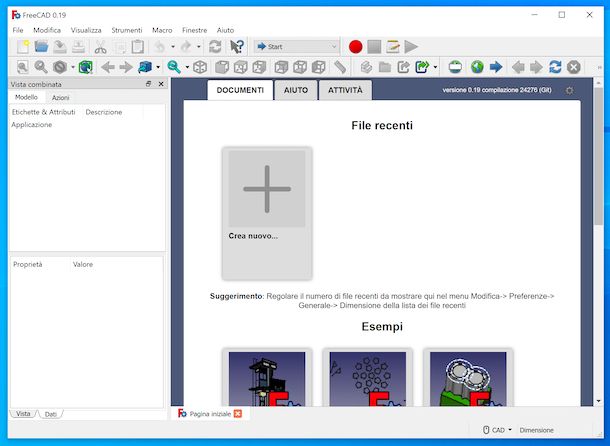Open the File menu

pyautogui.click(x=18, y=30)
